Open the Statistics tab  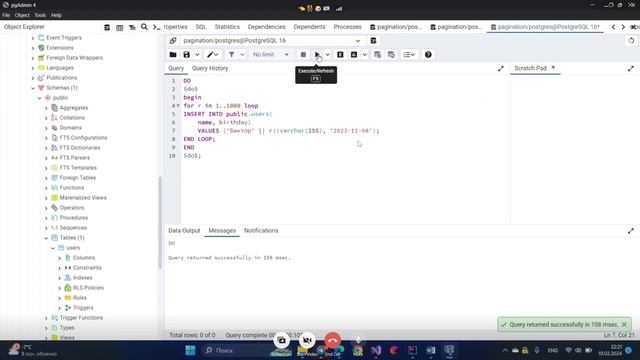tap(227, 27)
